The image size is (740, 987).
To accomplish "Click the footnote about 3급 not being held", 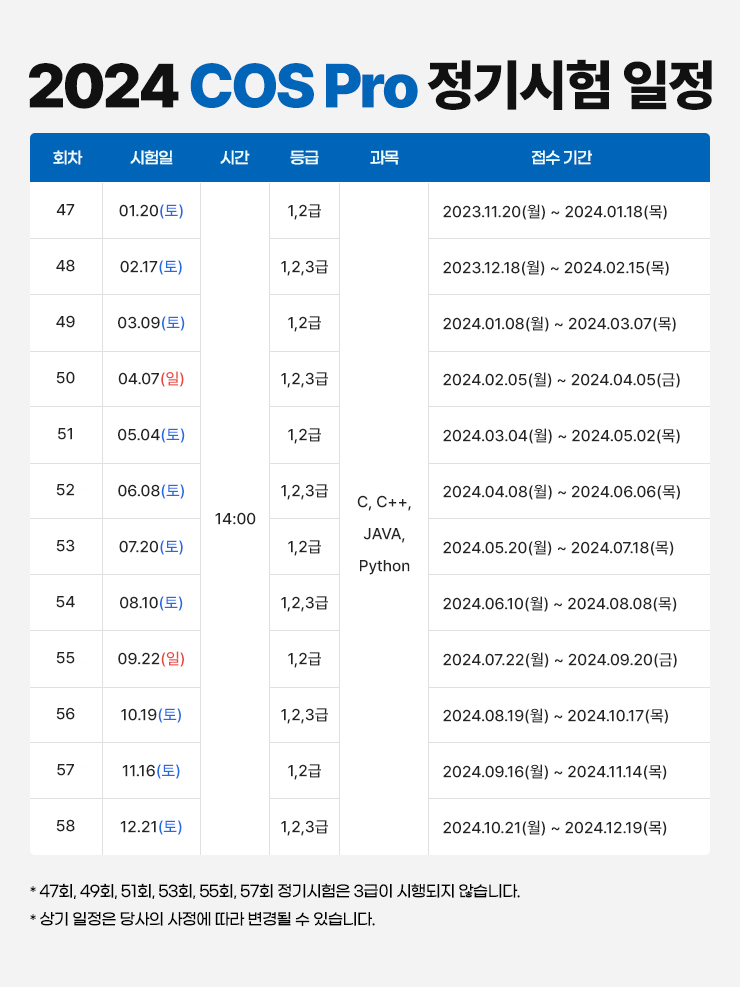I will click(275, 891).
